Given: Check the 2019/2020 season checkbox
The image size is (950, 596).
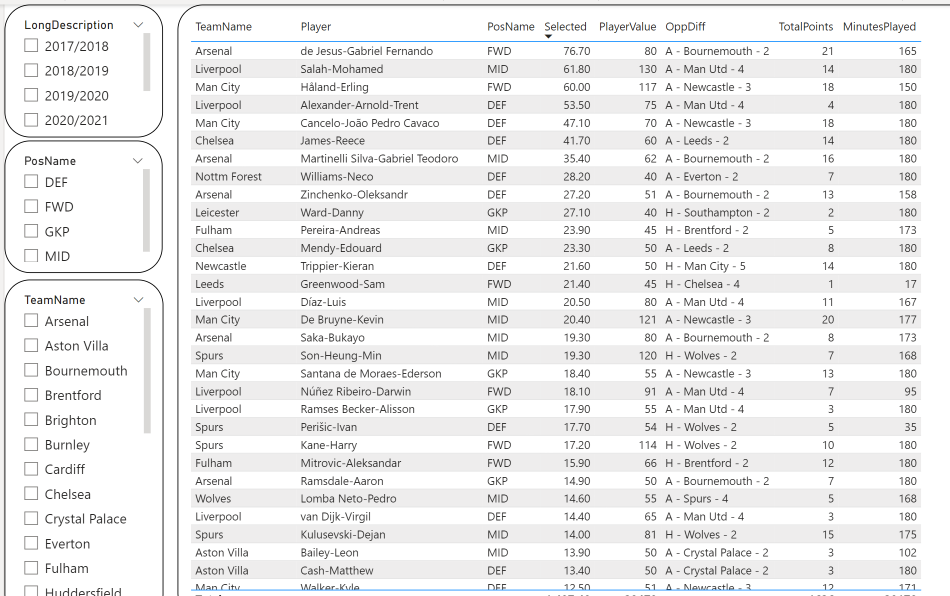Looking at the screenshot, I should point(31,95).
